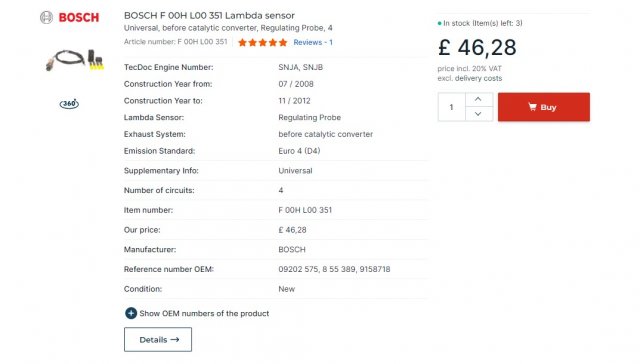640x364 pixels.
Task: Click the quantity input field
Action: pyautogui.click(x=451, y=107)
